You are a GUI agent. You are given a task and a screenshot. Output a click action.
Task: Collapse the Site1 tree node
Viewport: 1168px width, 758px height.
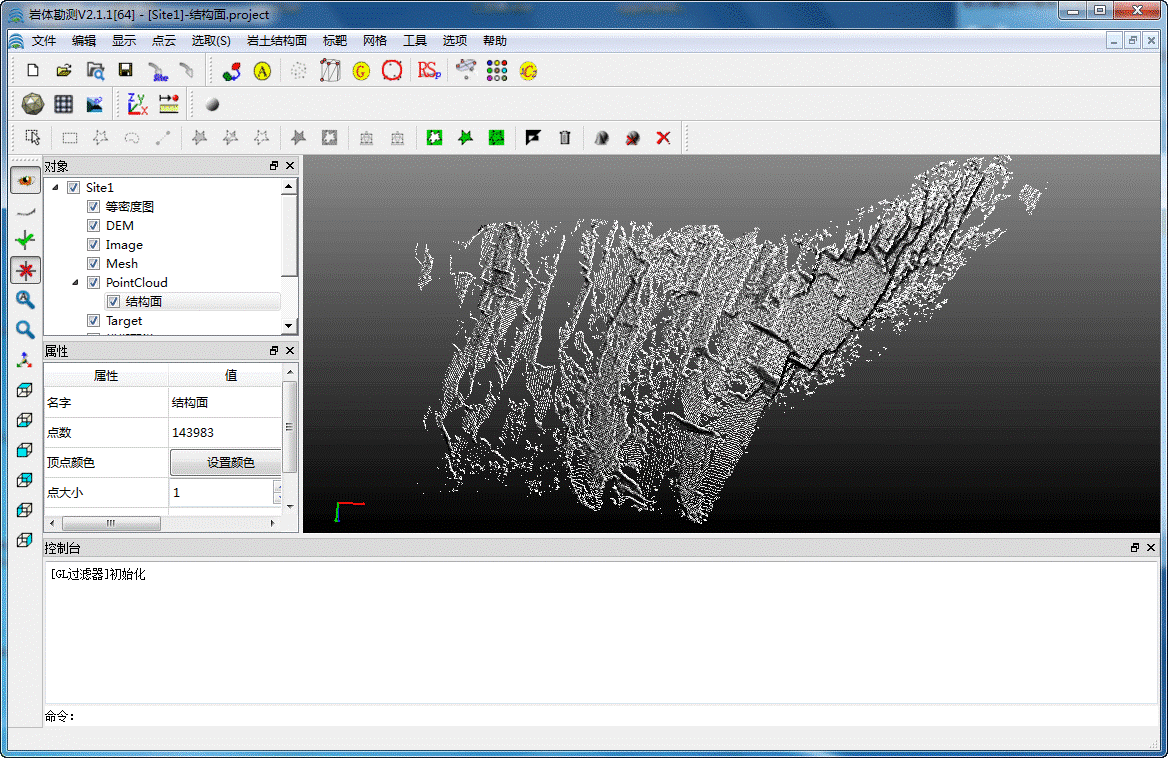click(x=55, y=188)
